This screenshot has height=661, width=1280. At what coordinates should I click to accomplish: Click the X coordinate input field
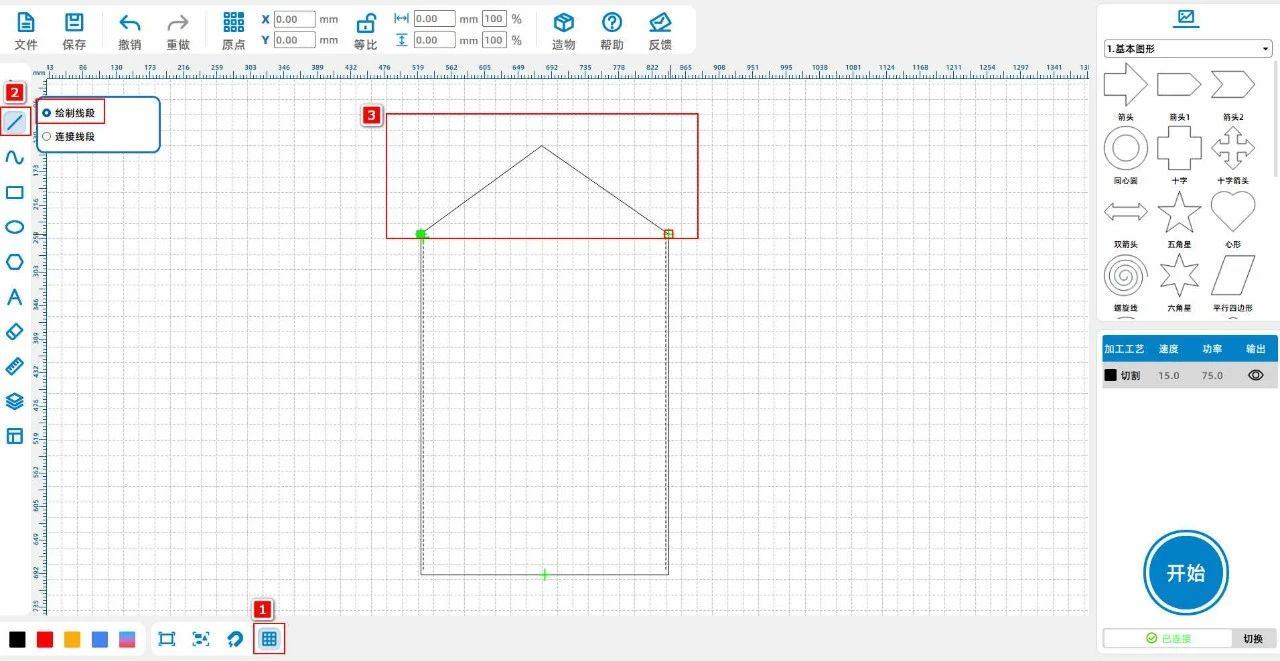pos(294,19)
